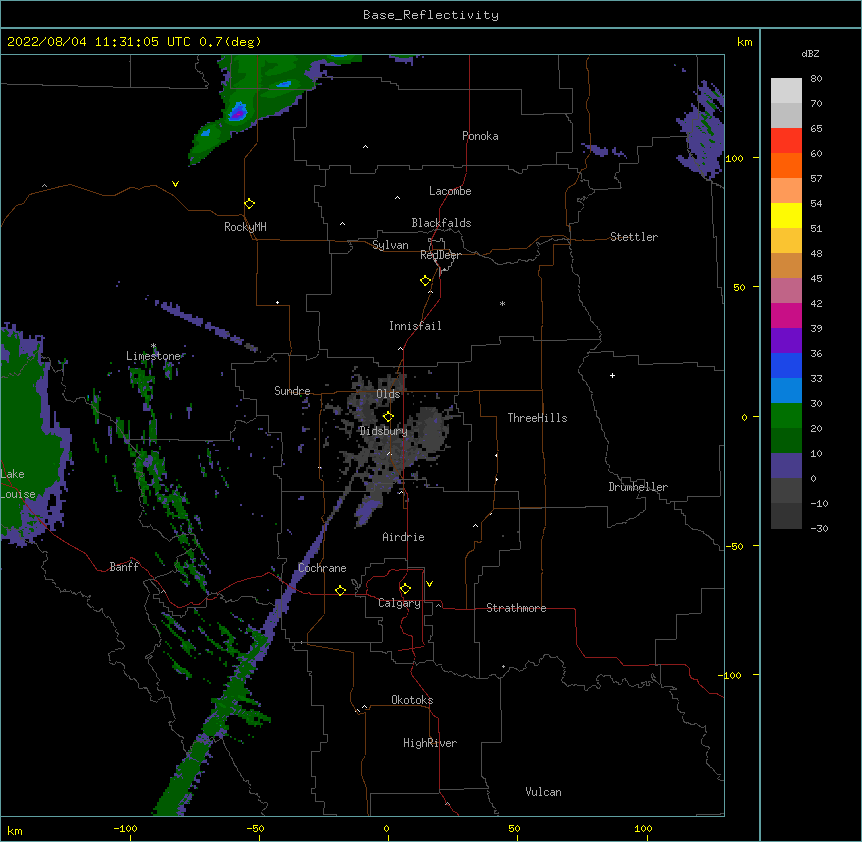
Task: Select the 36 dBZ blue legend swatch
Action: click(786, 365)
